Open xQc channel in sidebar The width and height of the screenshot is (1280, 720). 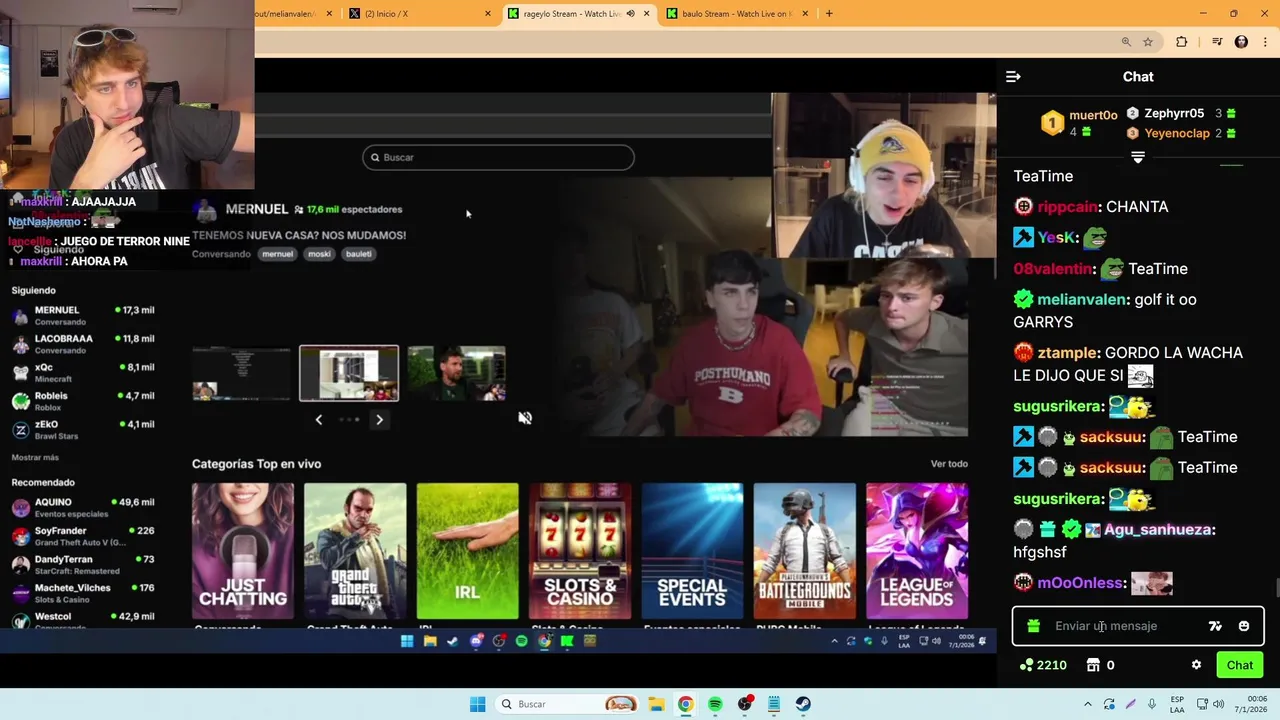83,373
